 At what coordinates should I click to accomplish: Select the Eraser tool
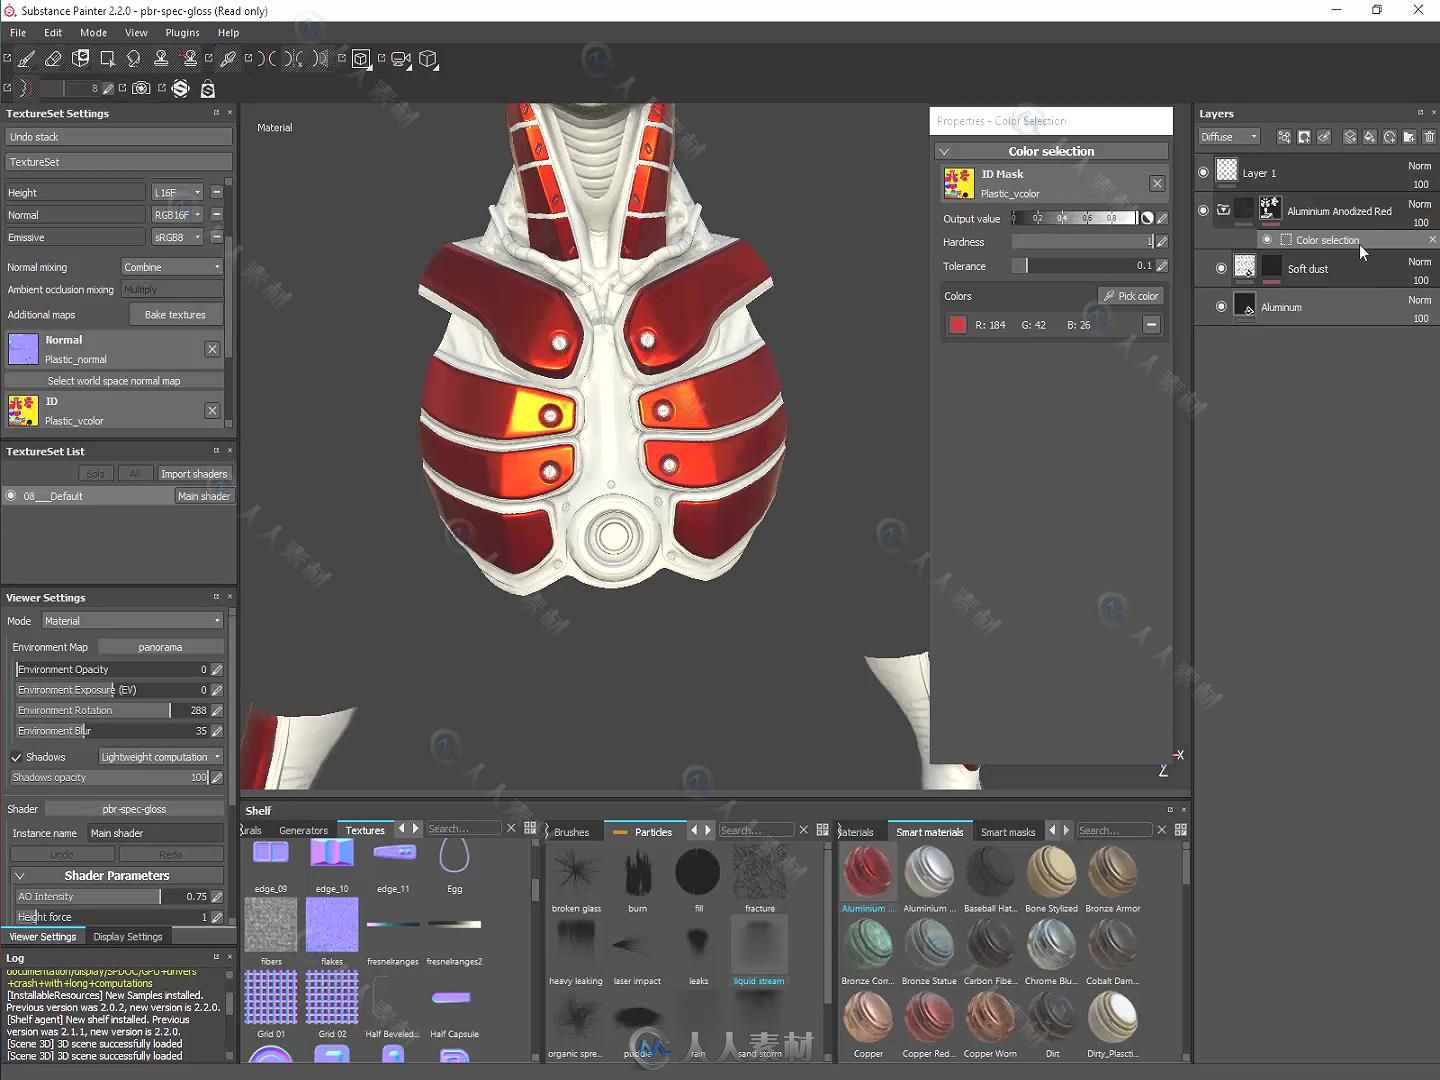pos(53,59)
